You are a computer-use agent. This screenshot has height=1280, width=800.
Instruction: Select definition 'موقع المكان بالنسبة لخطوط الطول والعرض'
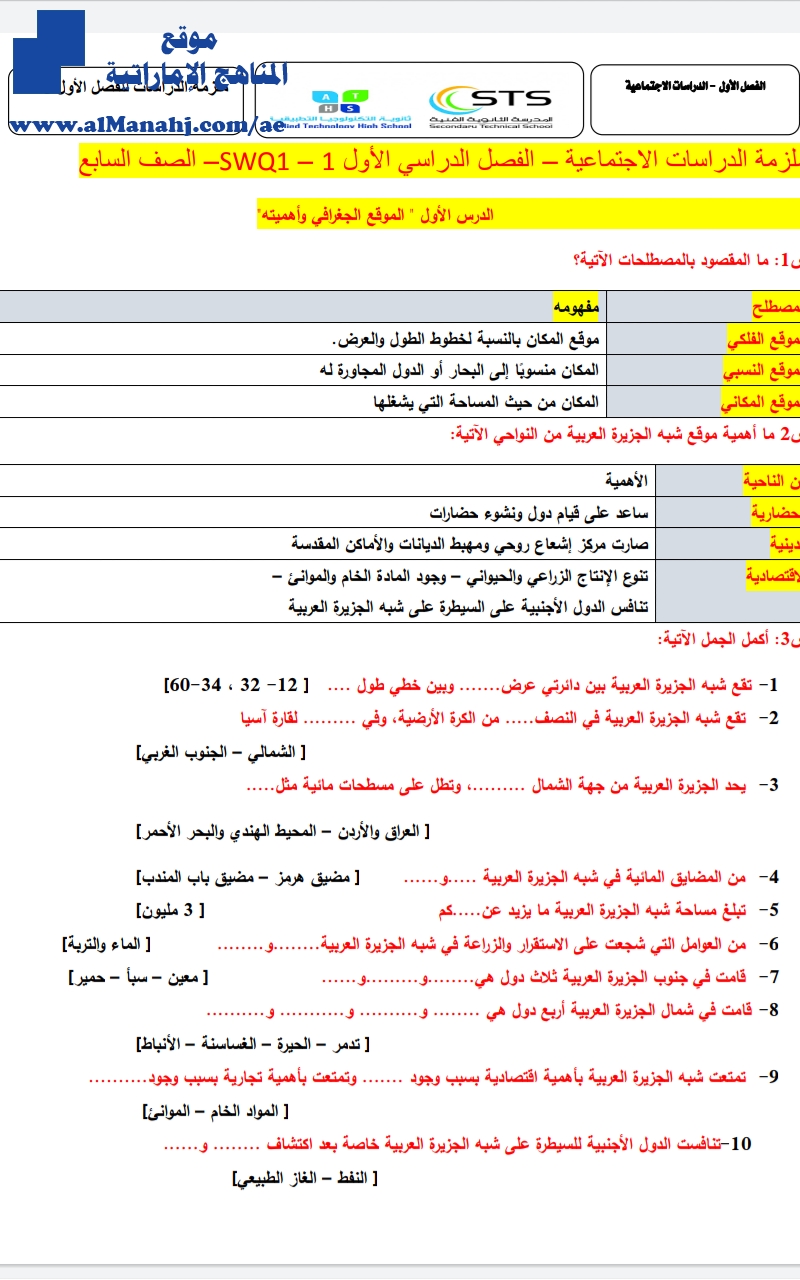466,339
